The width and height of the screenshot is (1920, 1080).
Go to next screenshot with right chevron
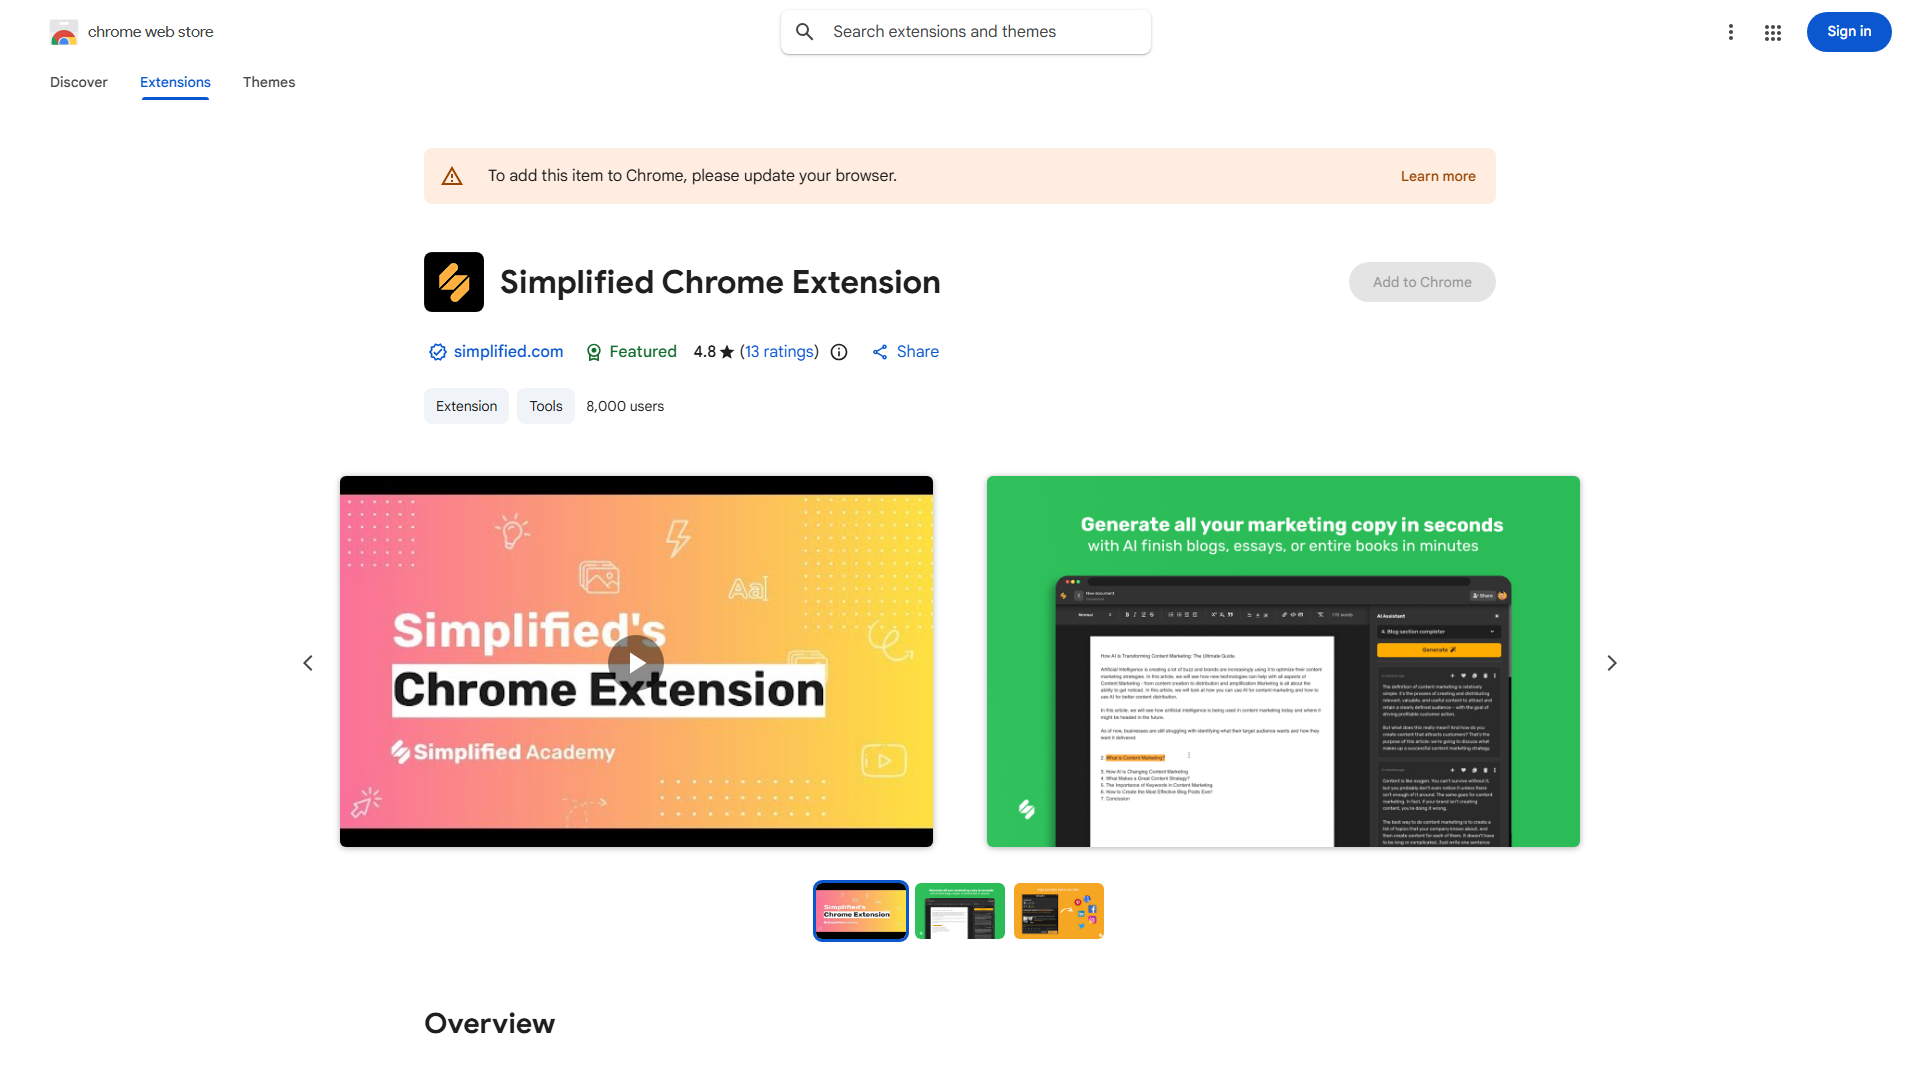point(1611,663)
